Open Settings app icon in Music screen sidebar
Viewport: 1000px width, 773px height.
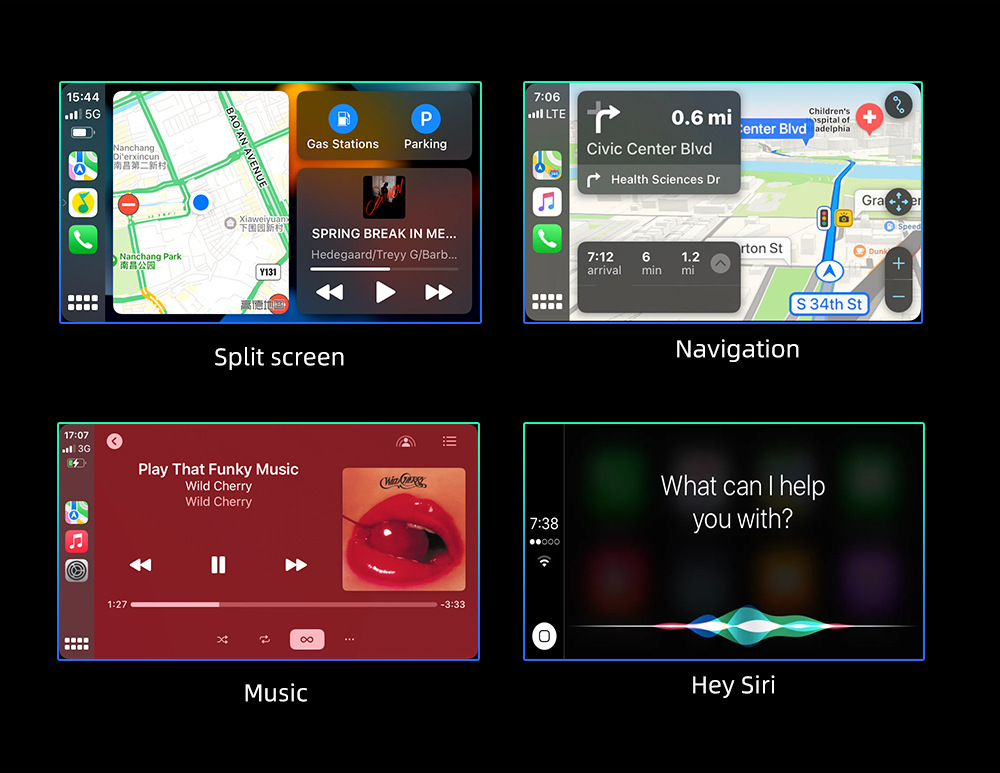[x=77, y=571]
